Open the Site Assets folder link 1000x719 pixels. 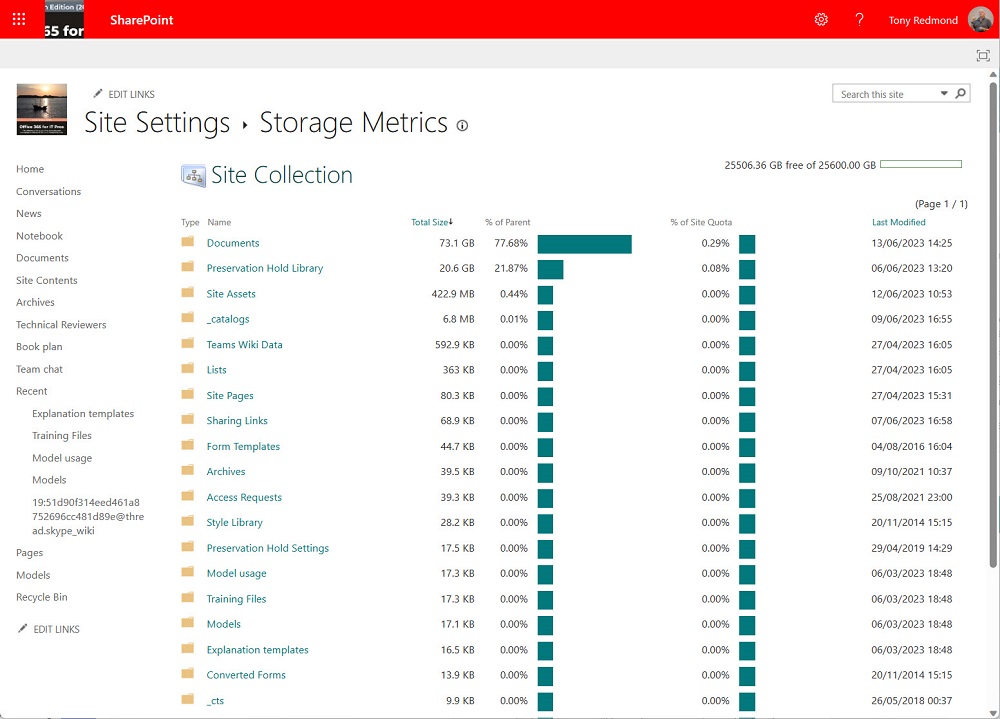pos(231,294)
